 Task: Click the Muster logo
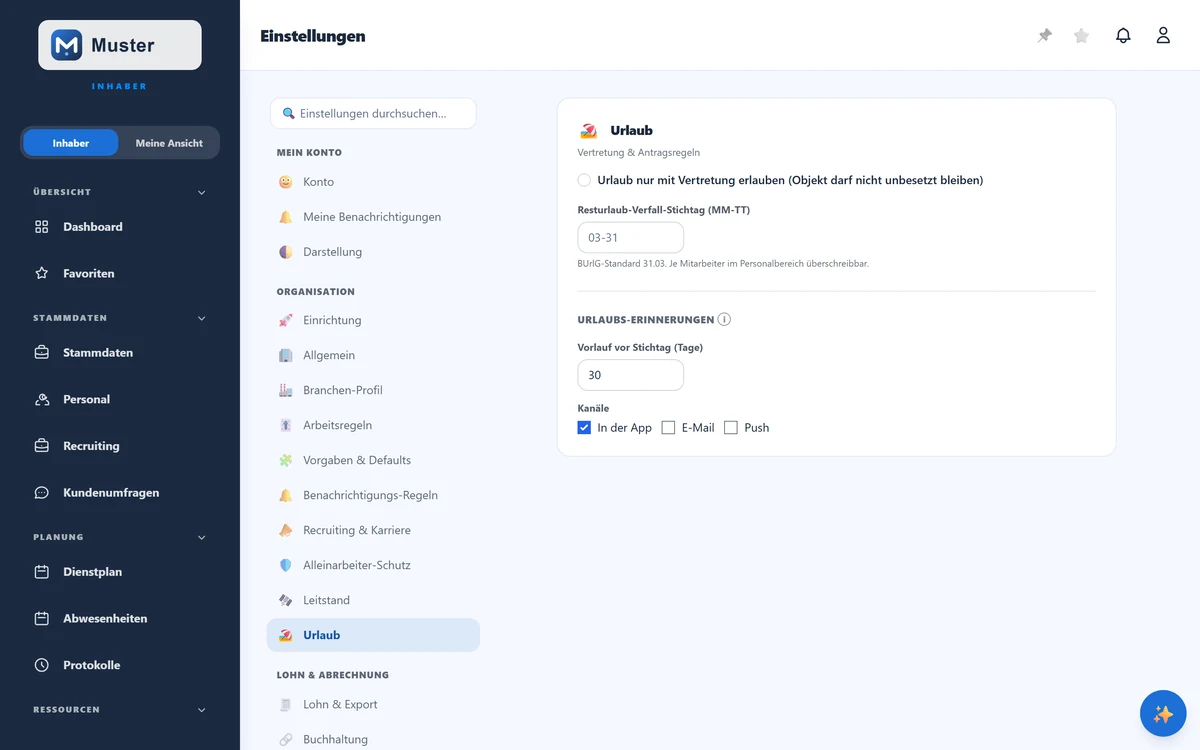120,45
